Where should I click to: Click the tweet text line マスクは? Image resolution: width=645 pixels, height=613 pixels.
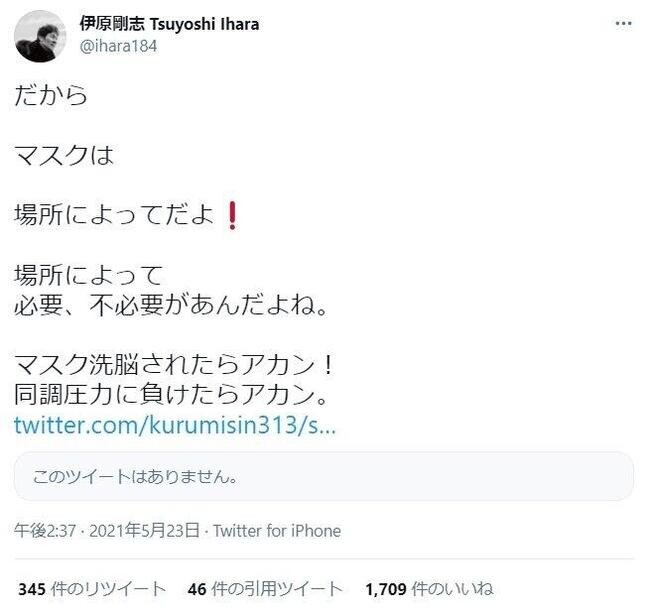(64, 156)
